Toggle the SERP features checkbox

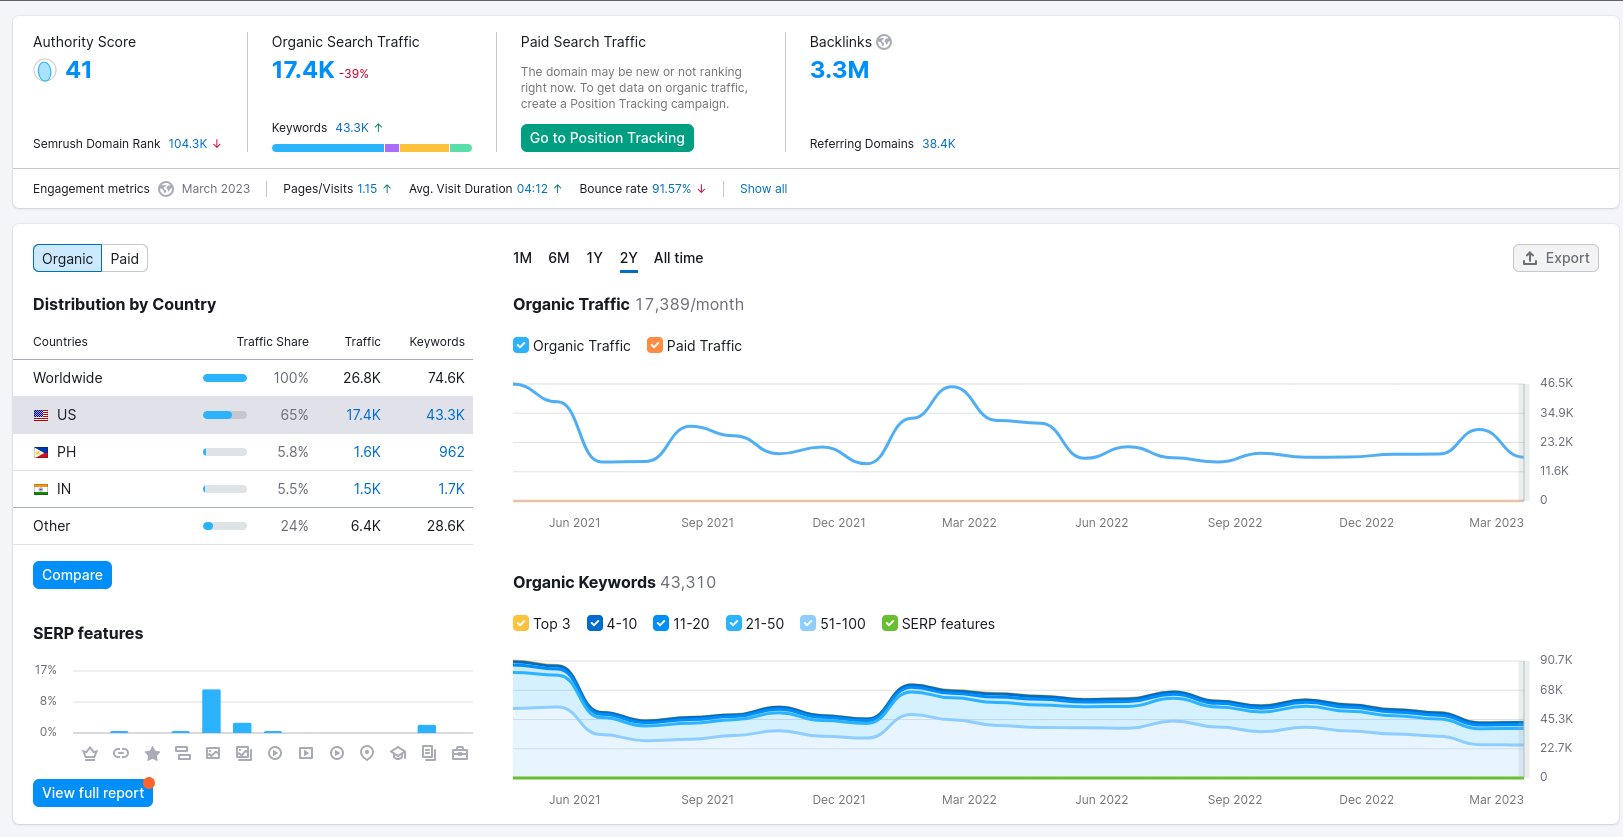click(890, 623)
